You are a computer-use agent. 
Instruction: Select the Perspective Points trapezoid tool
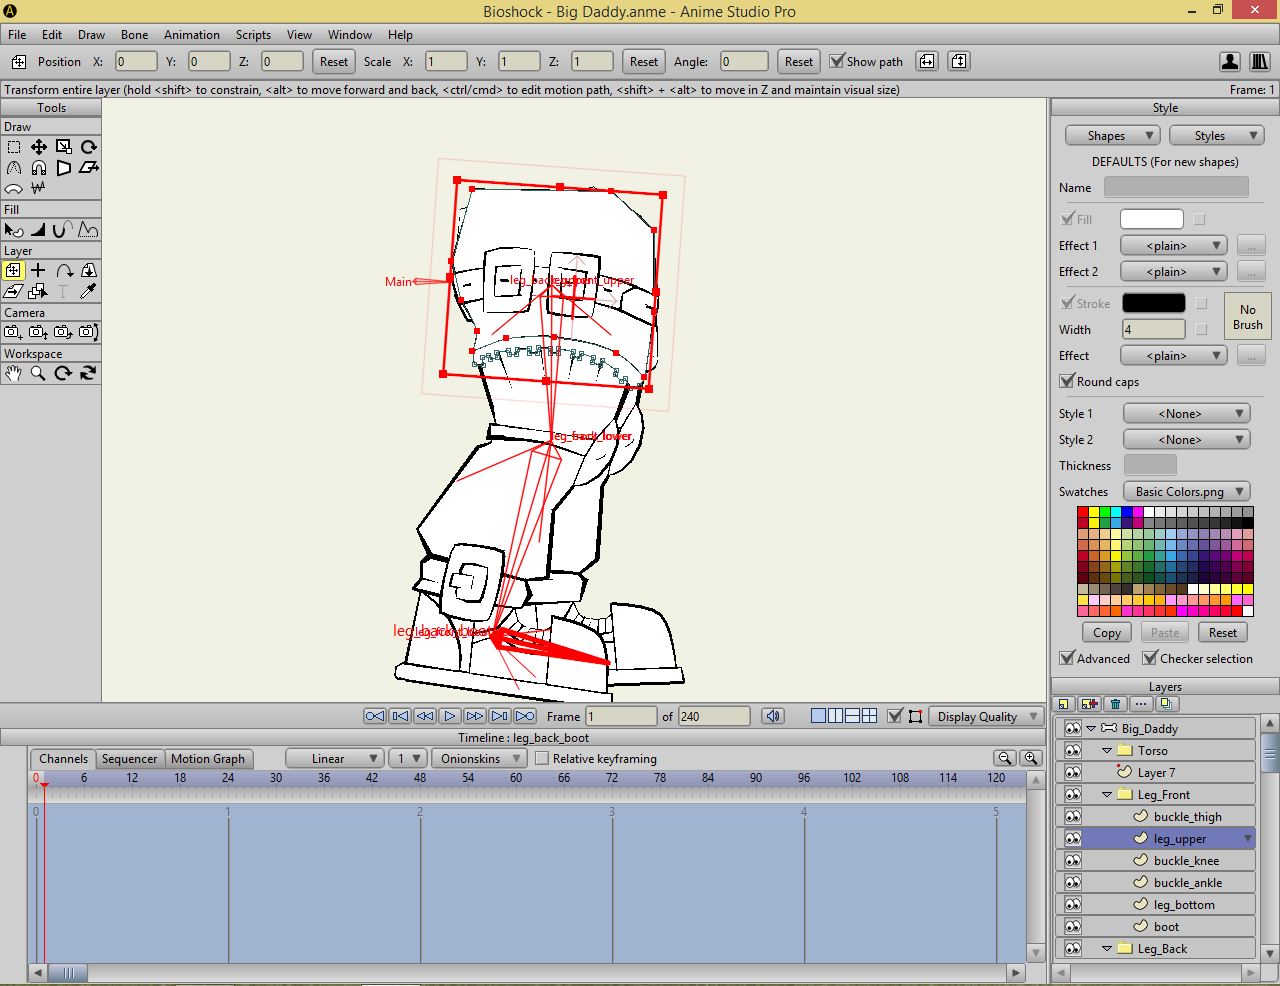click(64, 168)
